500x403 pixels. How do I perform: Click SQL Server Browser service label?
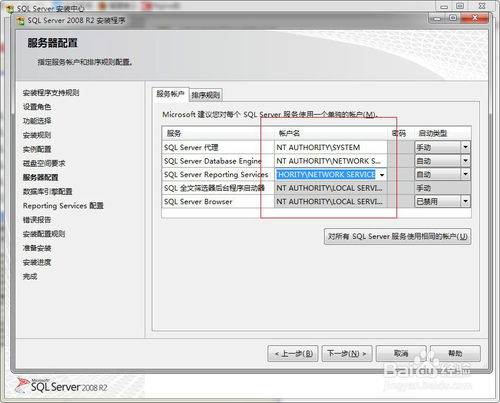click(198, 201)
